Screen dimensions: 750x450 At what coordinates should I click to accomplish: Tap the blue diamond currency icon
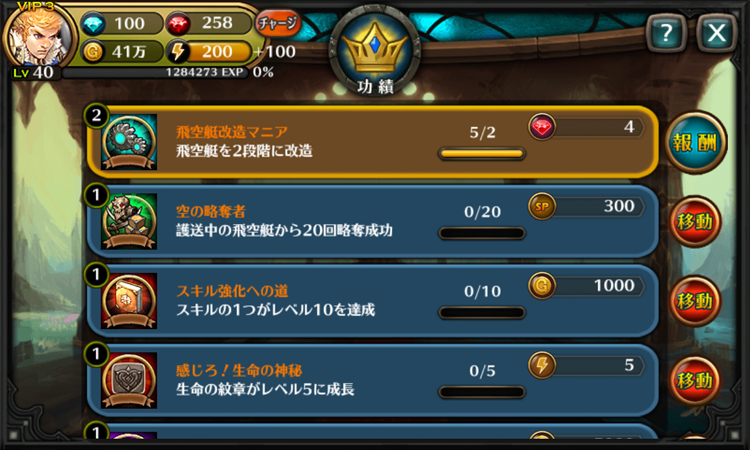pos(93,24)
